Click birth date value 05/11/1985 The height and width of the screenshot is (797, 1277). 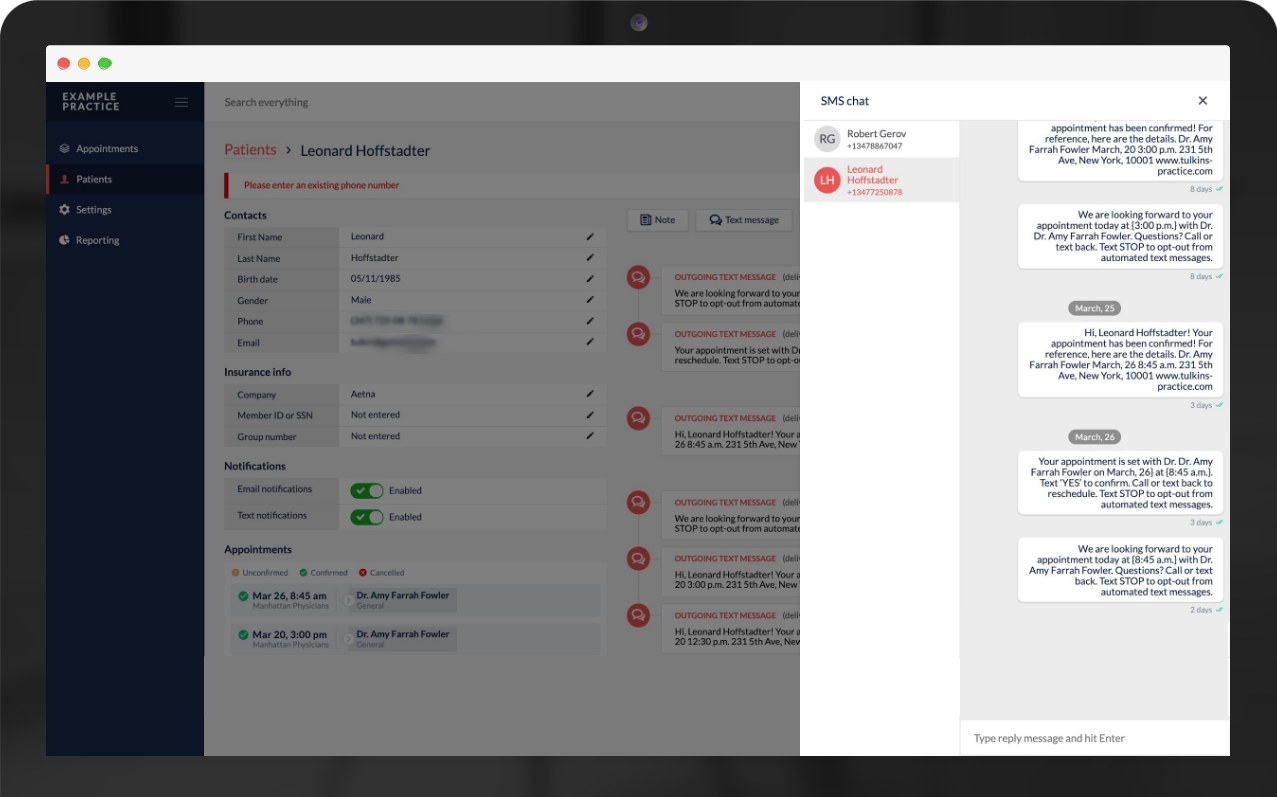pos(375,279)
